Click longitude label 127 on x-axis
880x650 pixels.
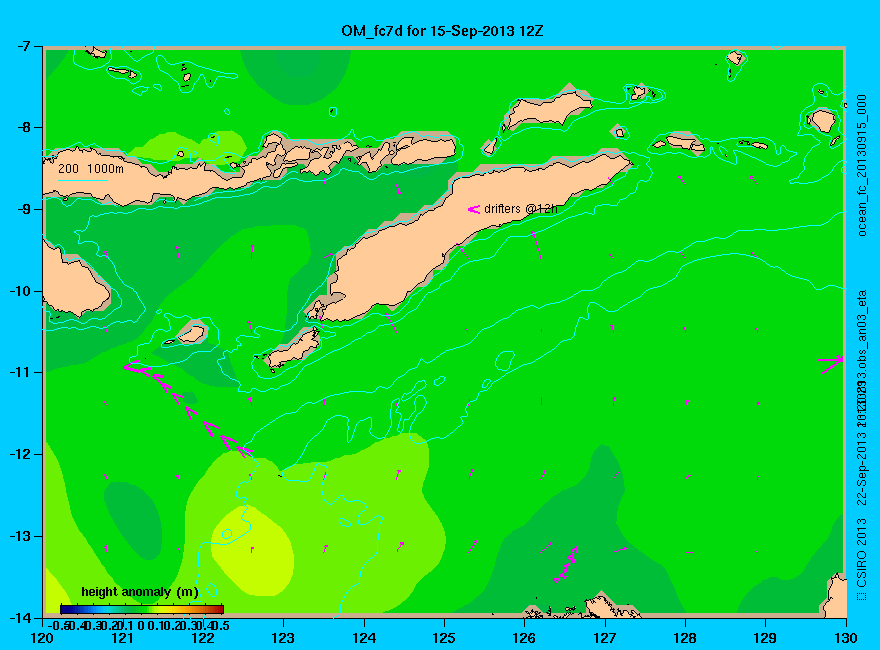click(x=605, y=638)
